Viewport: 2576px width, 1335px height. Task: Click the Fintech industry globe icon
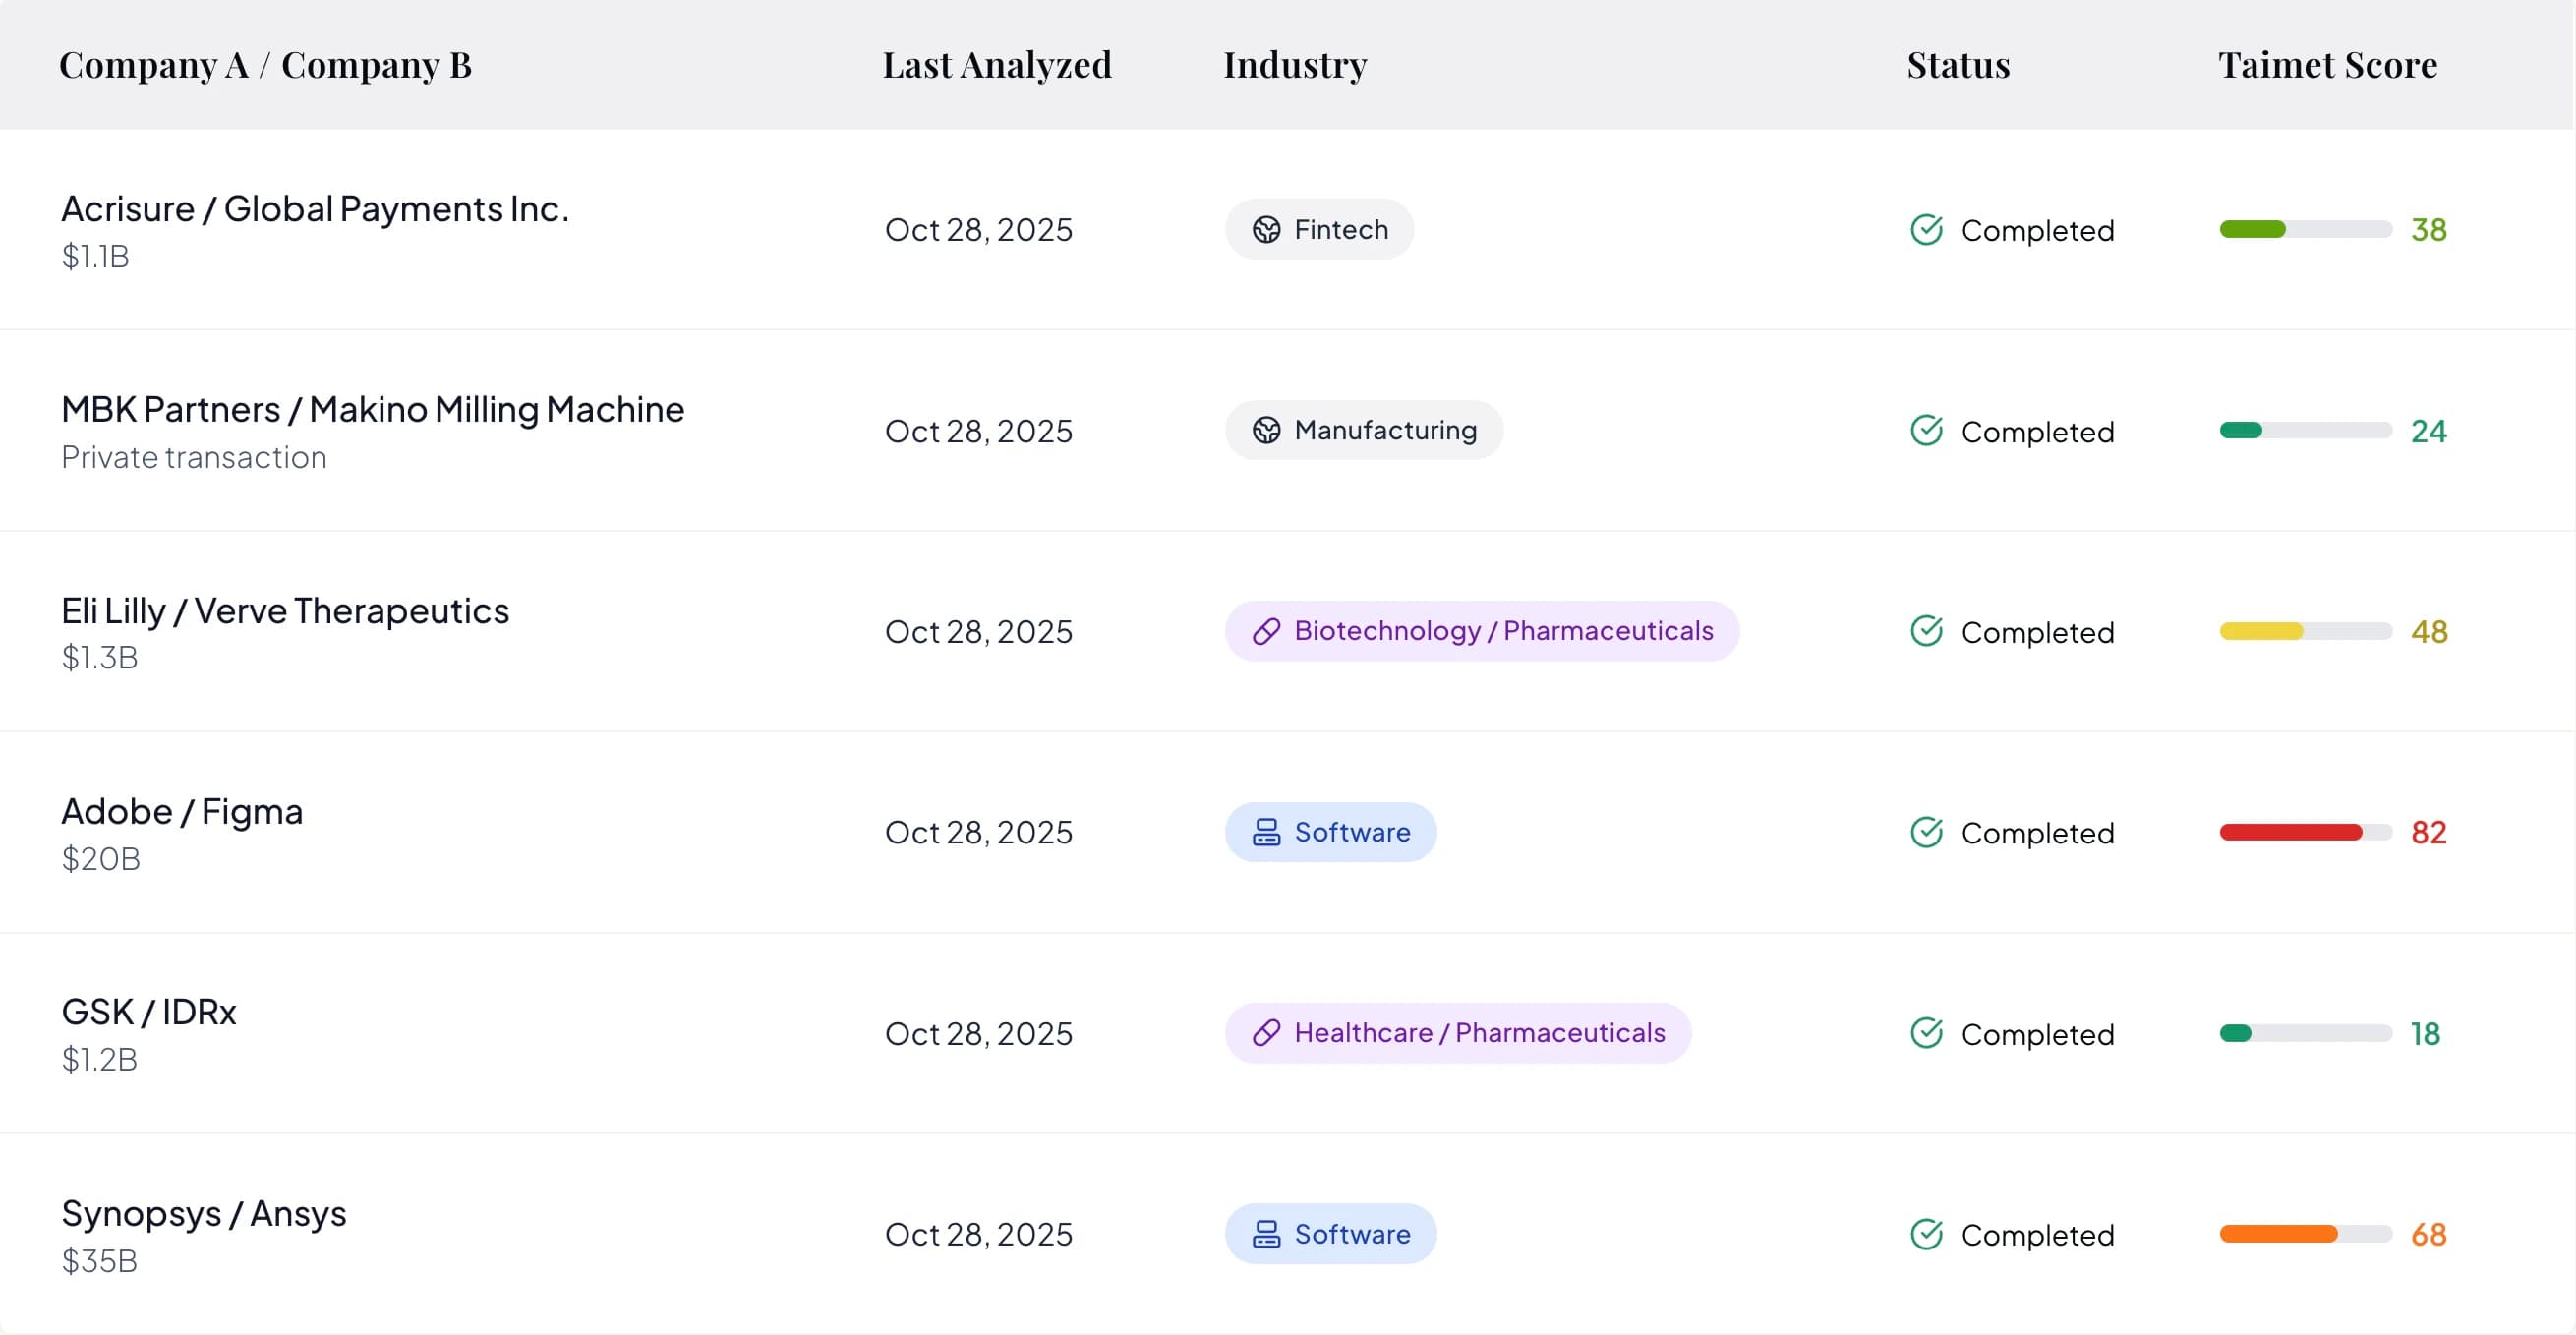point(1266,230)
